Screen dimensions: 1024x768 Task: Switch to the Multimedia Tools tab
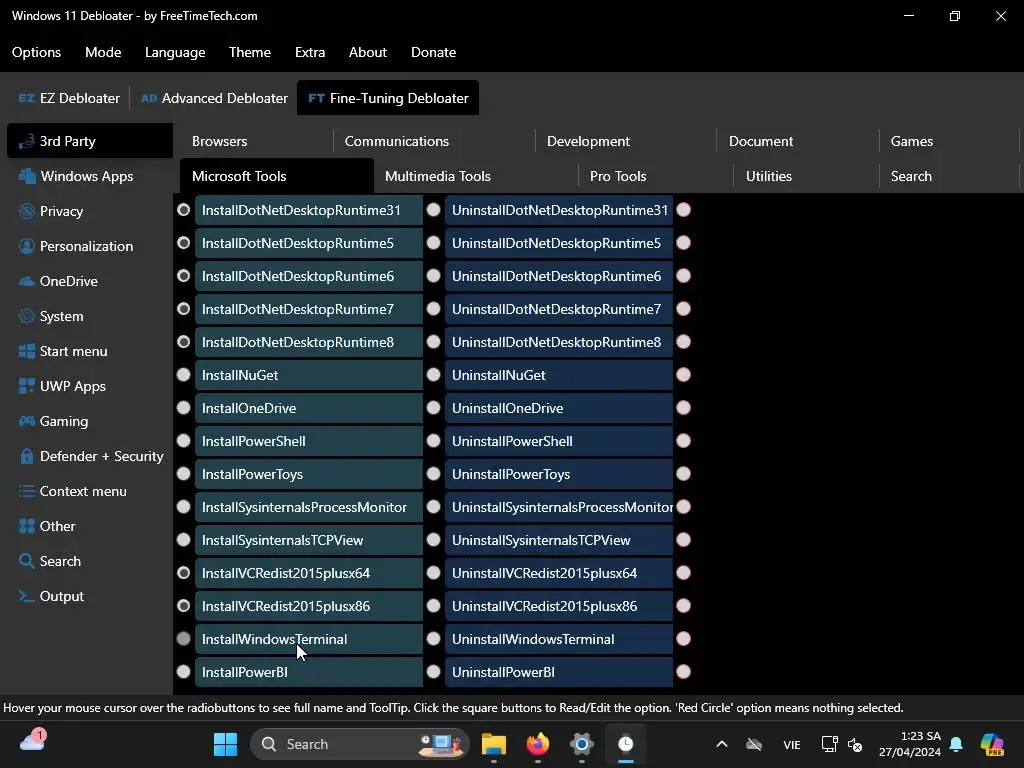tap(476, 176)
